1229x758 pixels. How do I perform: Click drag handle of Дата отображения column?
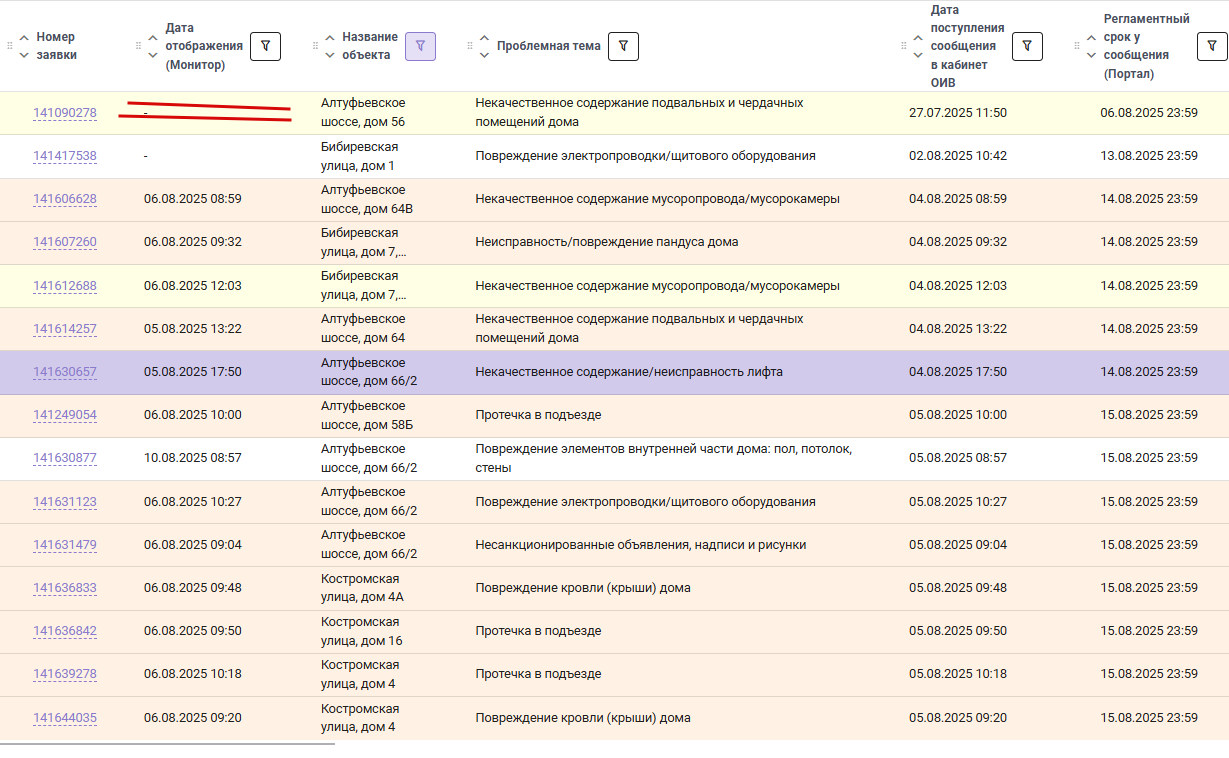click(139, 46)
